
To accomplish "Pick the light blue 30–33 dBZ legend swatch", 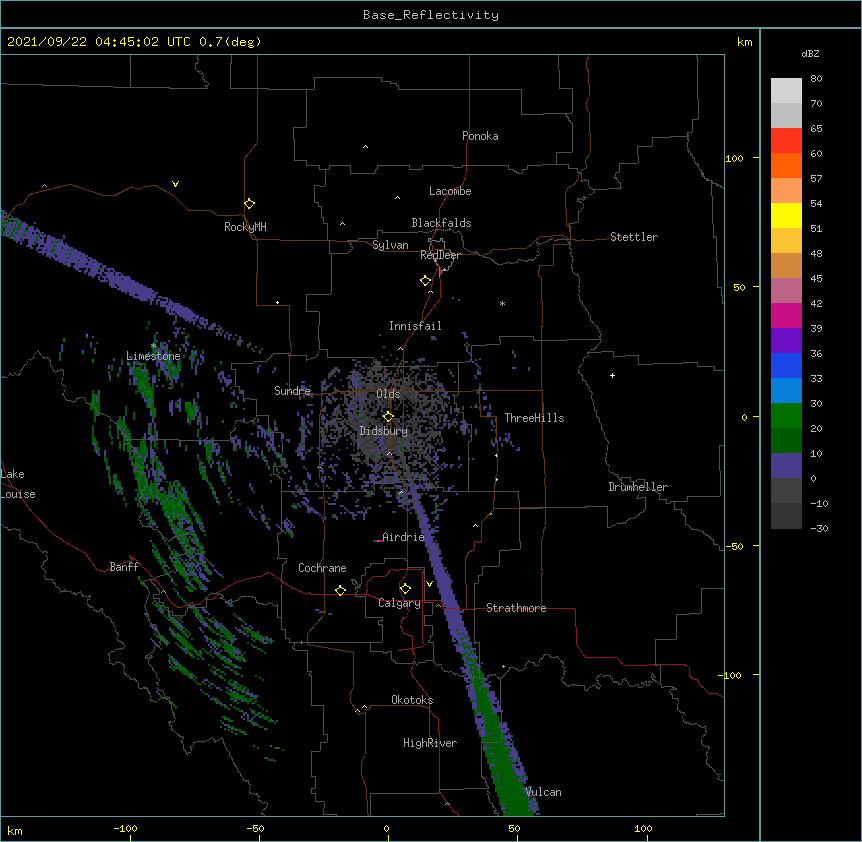I will pyautogui.click(x=786, y=391).
